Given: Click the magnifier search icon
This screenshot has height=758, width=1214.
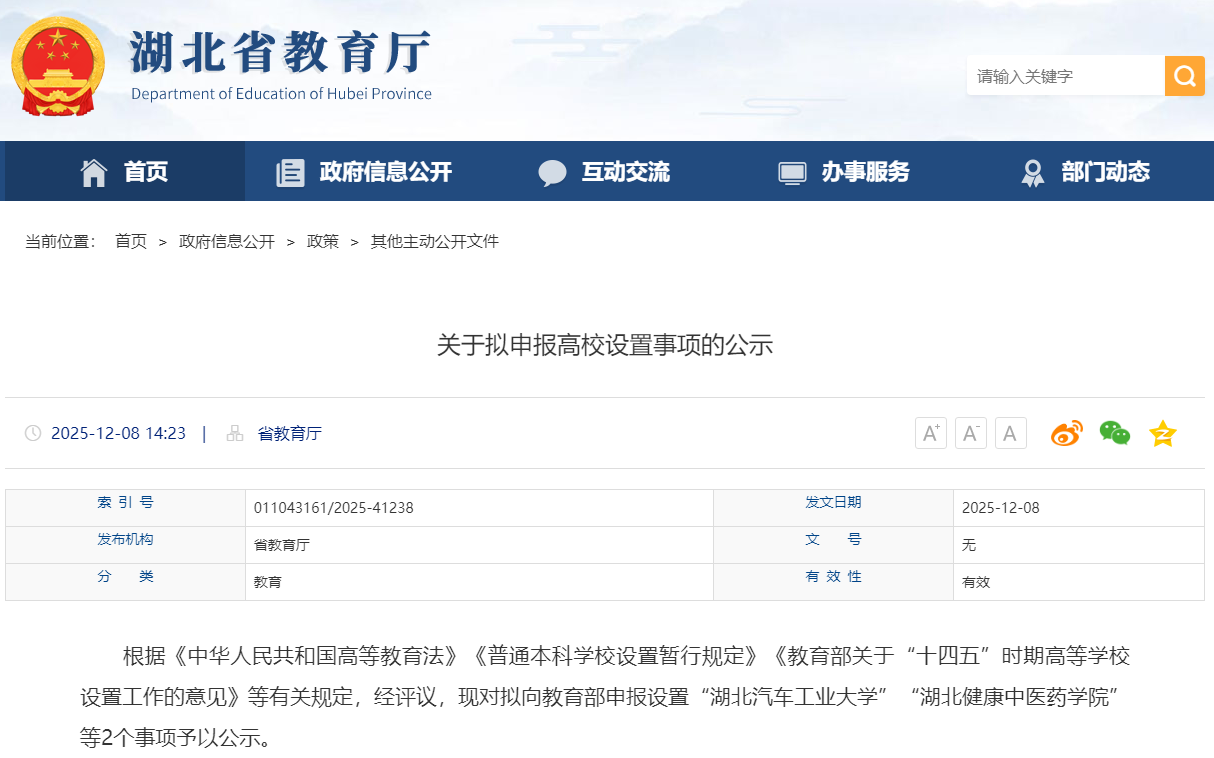Looking at the screenshot, I should tap(1185, 75).
